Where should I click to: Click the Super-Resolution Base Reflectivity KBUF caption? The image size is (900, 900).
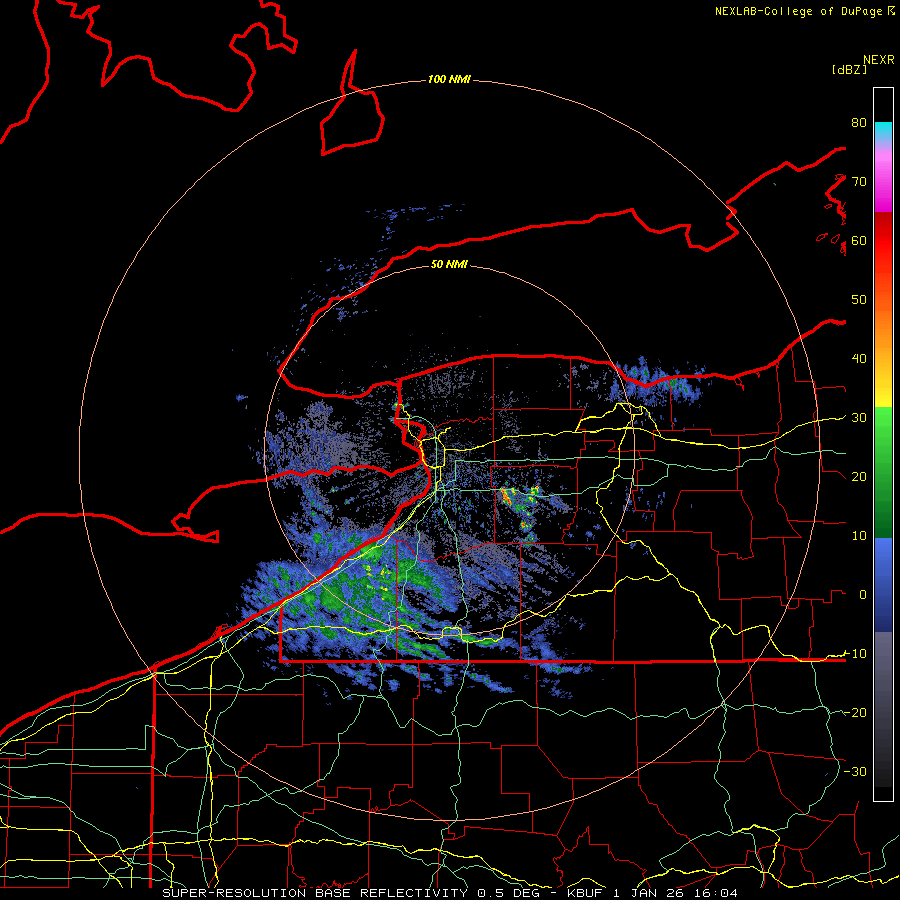point(449,893)
